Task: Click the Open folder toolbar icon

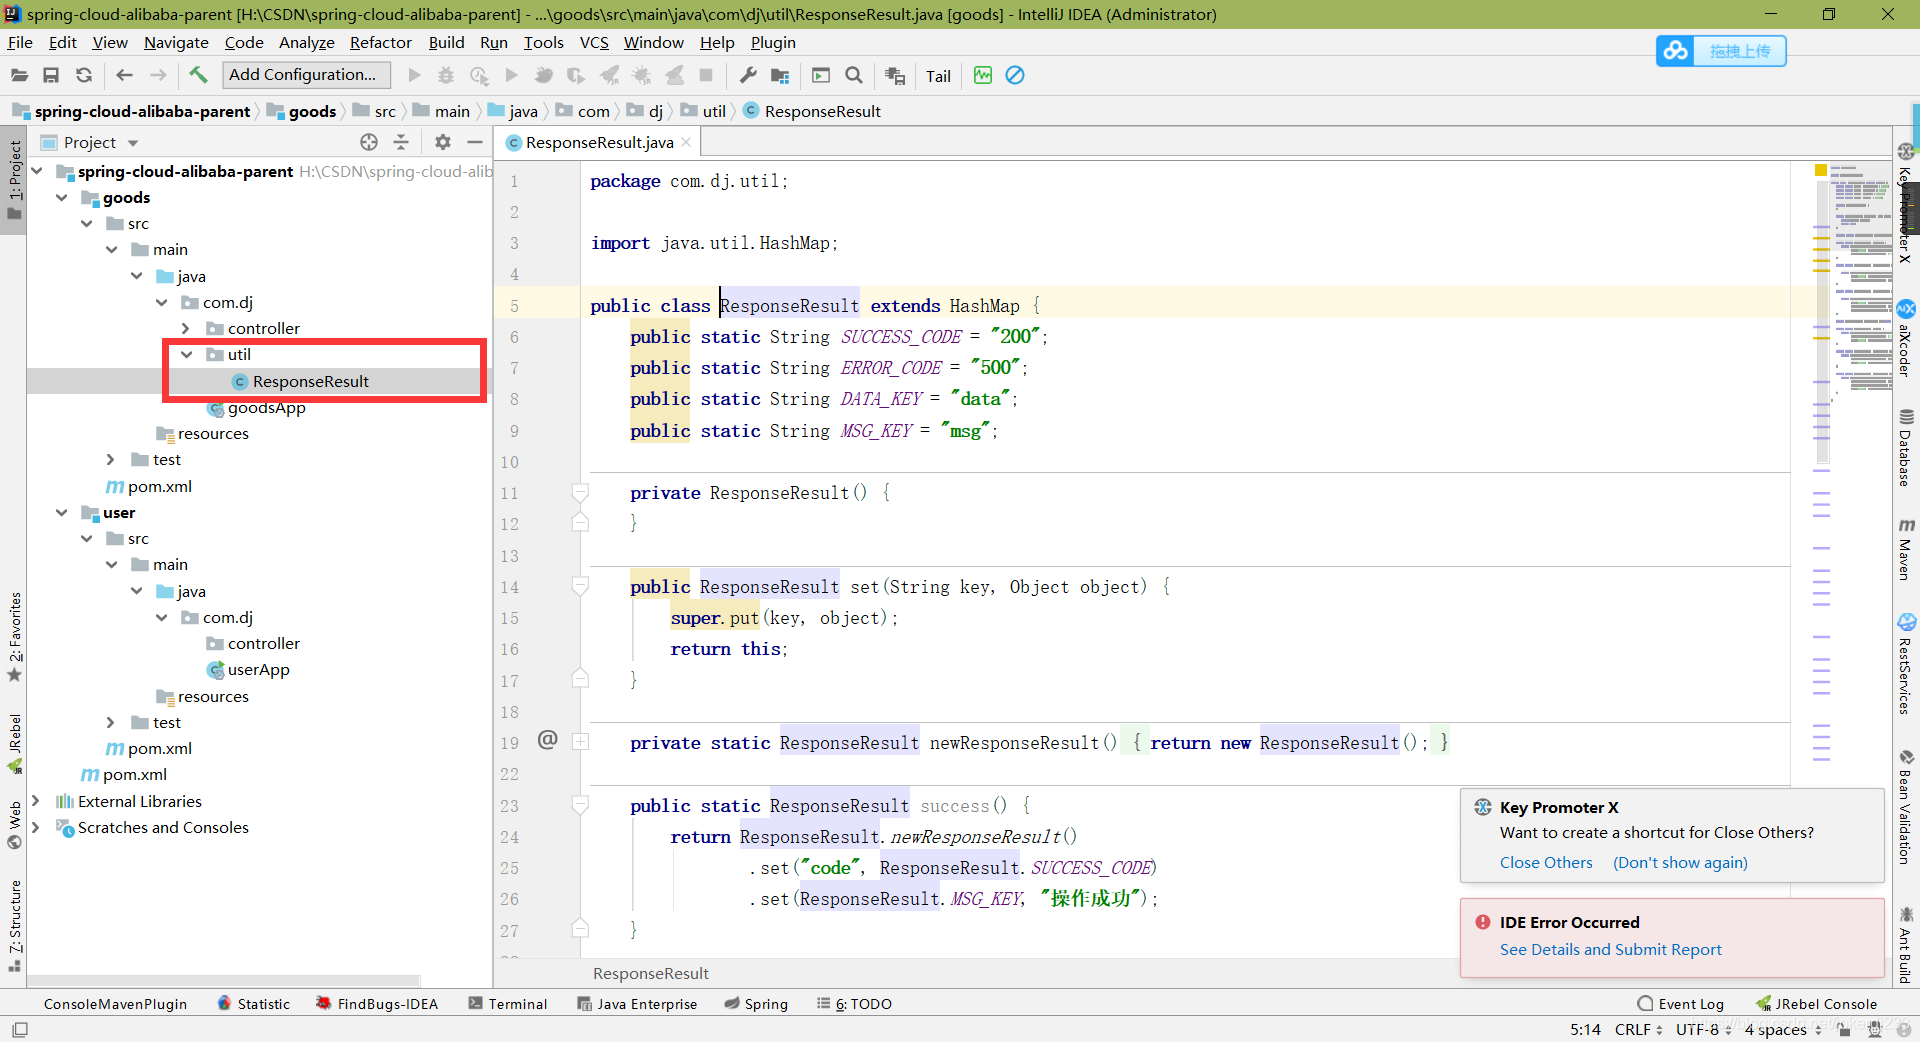Action: pos(19,75)
